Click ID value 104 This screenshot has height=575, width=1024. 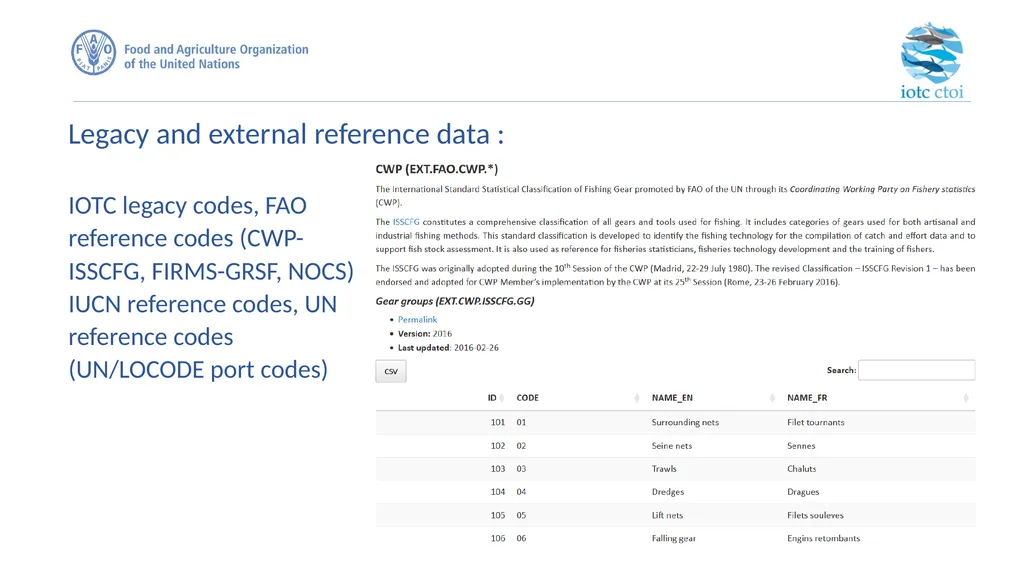click(498, 491)
